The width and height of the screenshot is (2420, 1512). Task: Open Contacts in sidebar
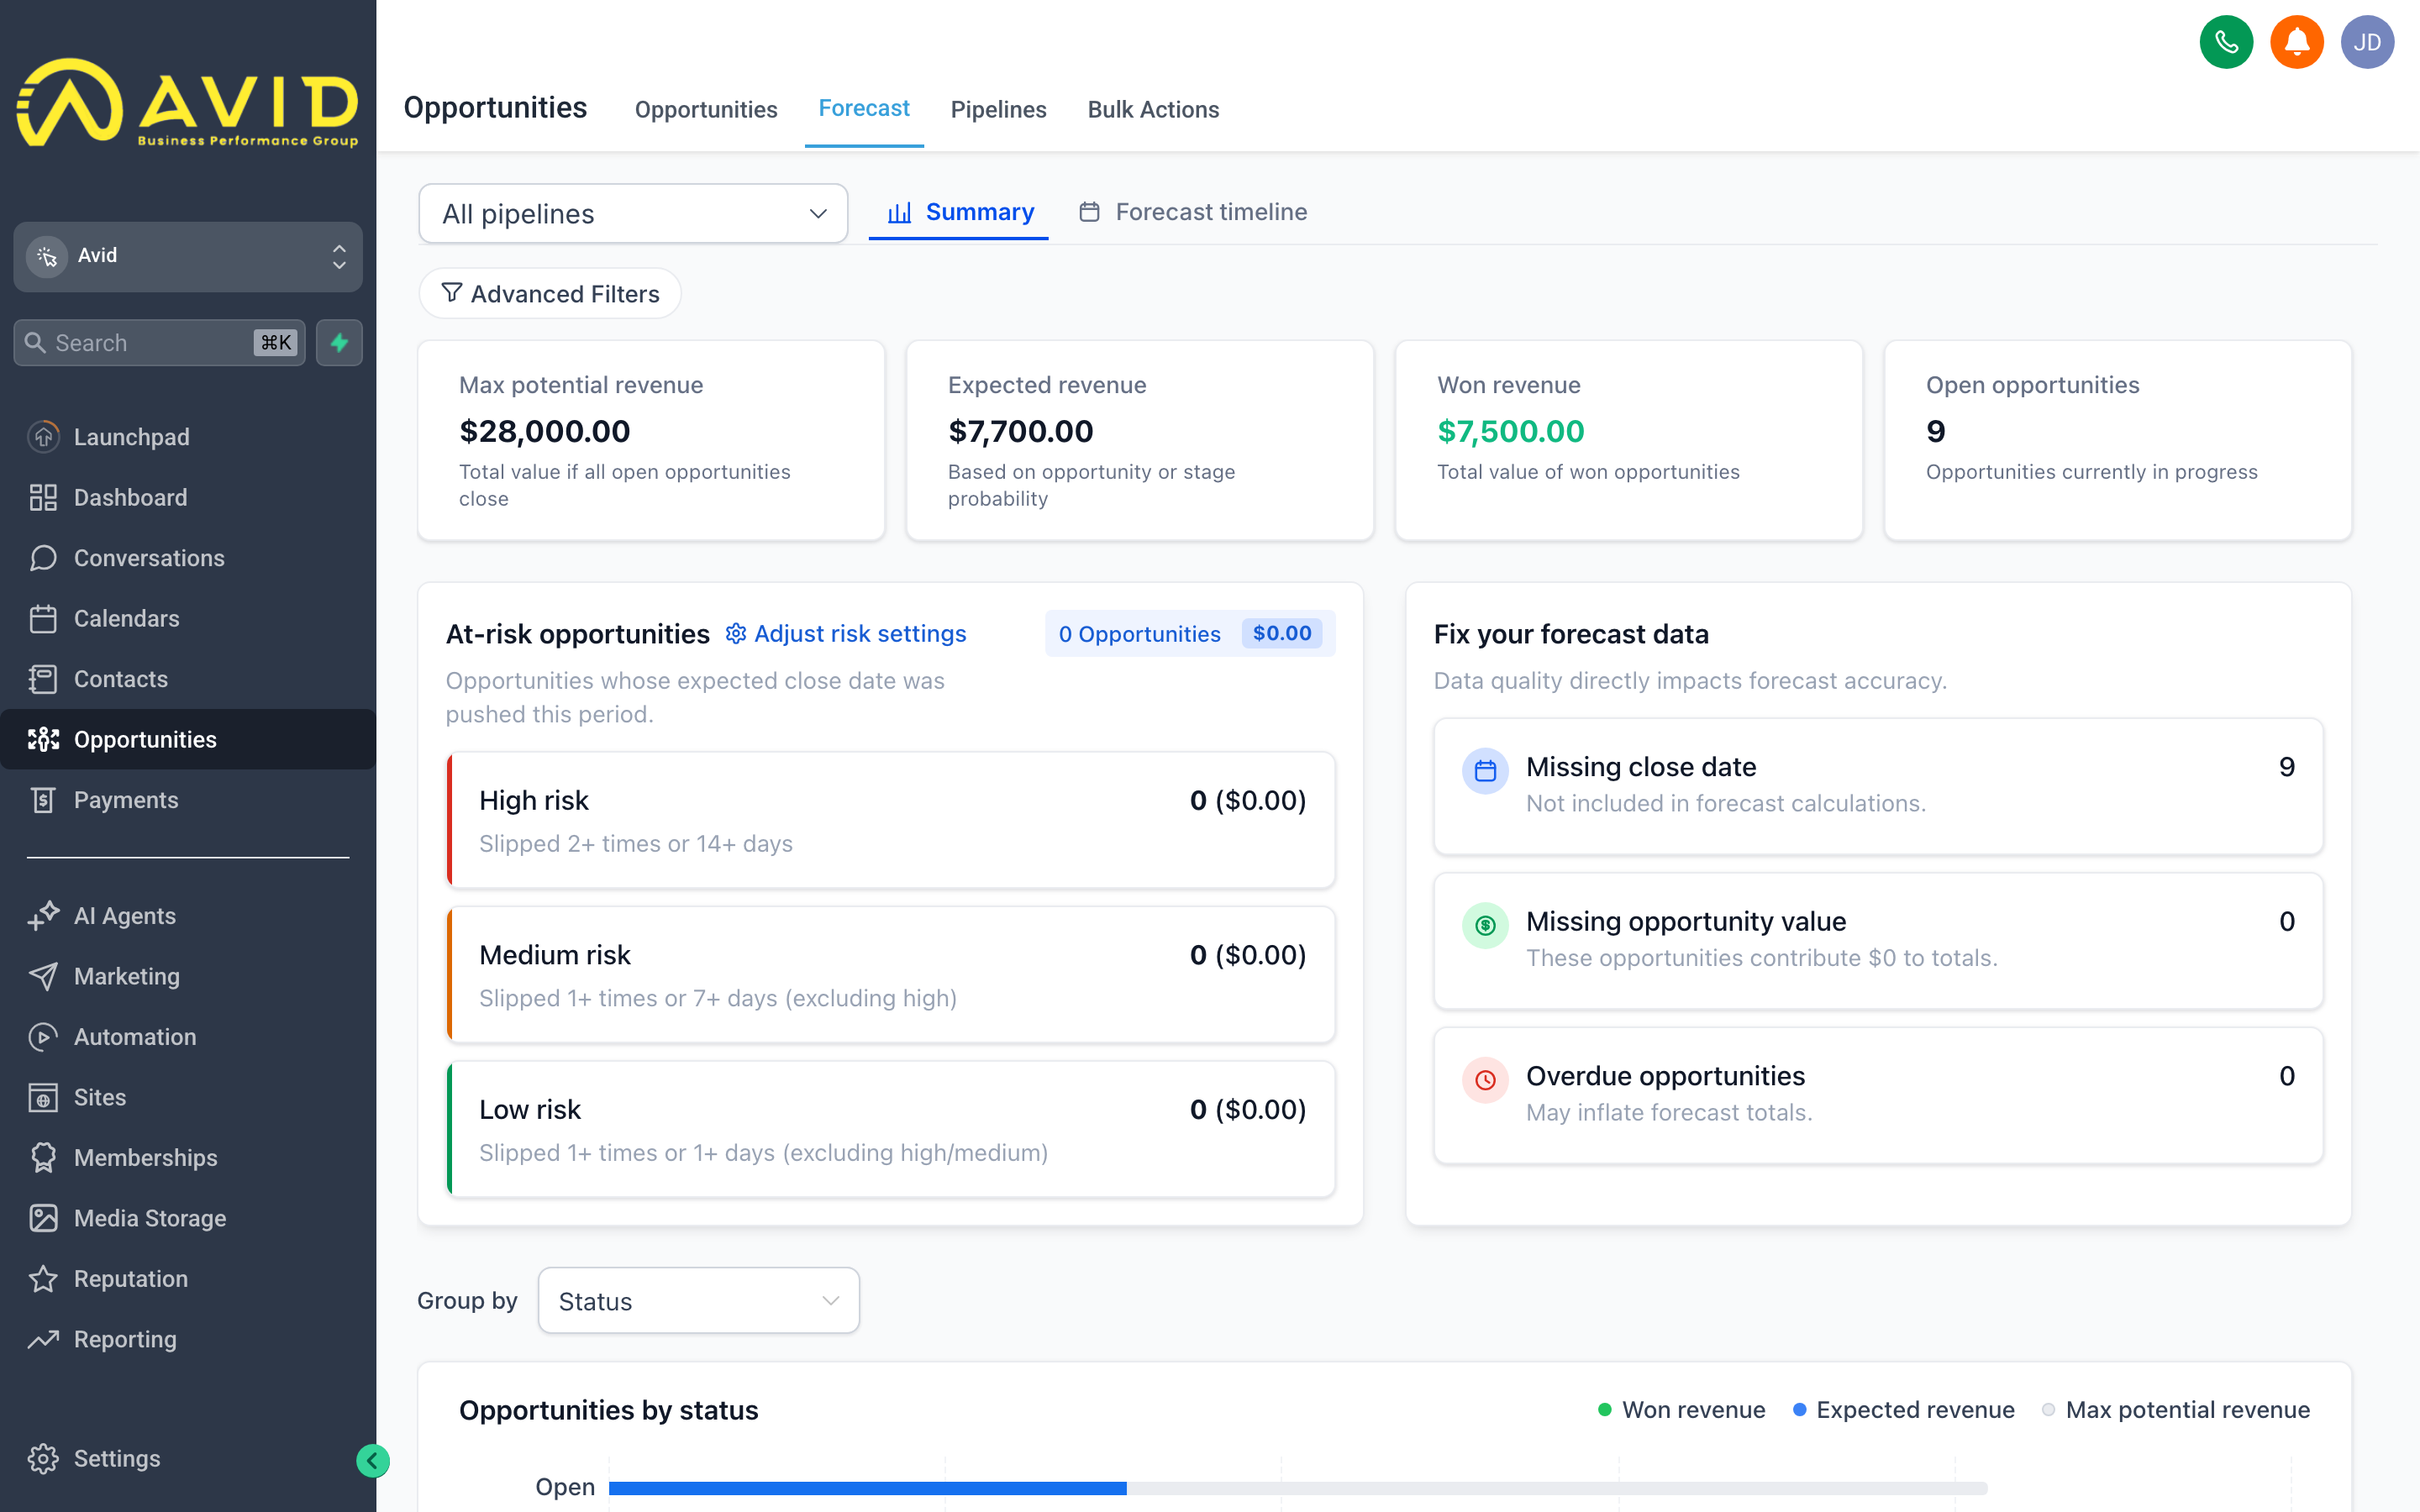188,679
